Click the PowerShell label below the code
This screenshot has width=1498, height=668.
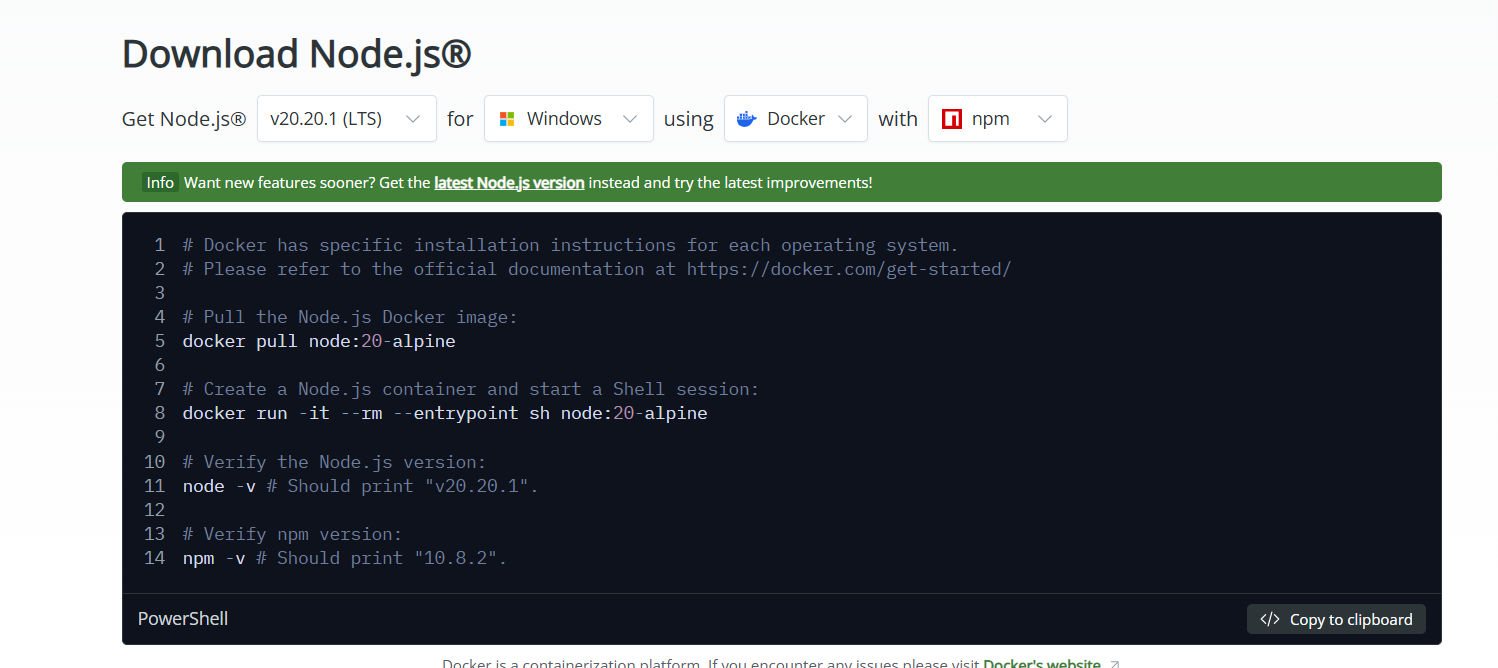183,619
